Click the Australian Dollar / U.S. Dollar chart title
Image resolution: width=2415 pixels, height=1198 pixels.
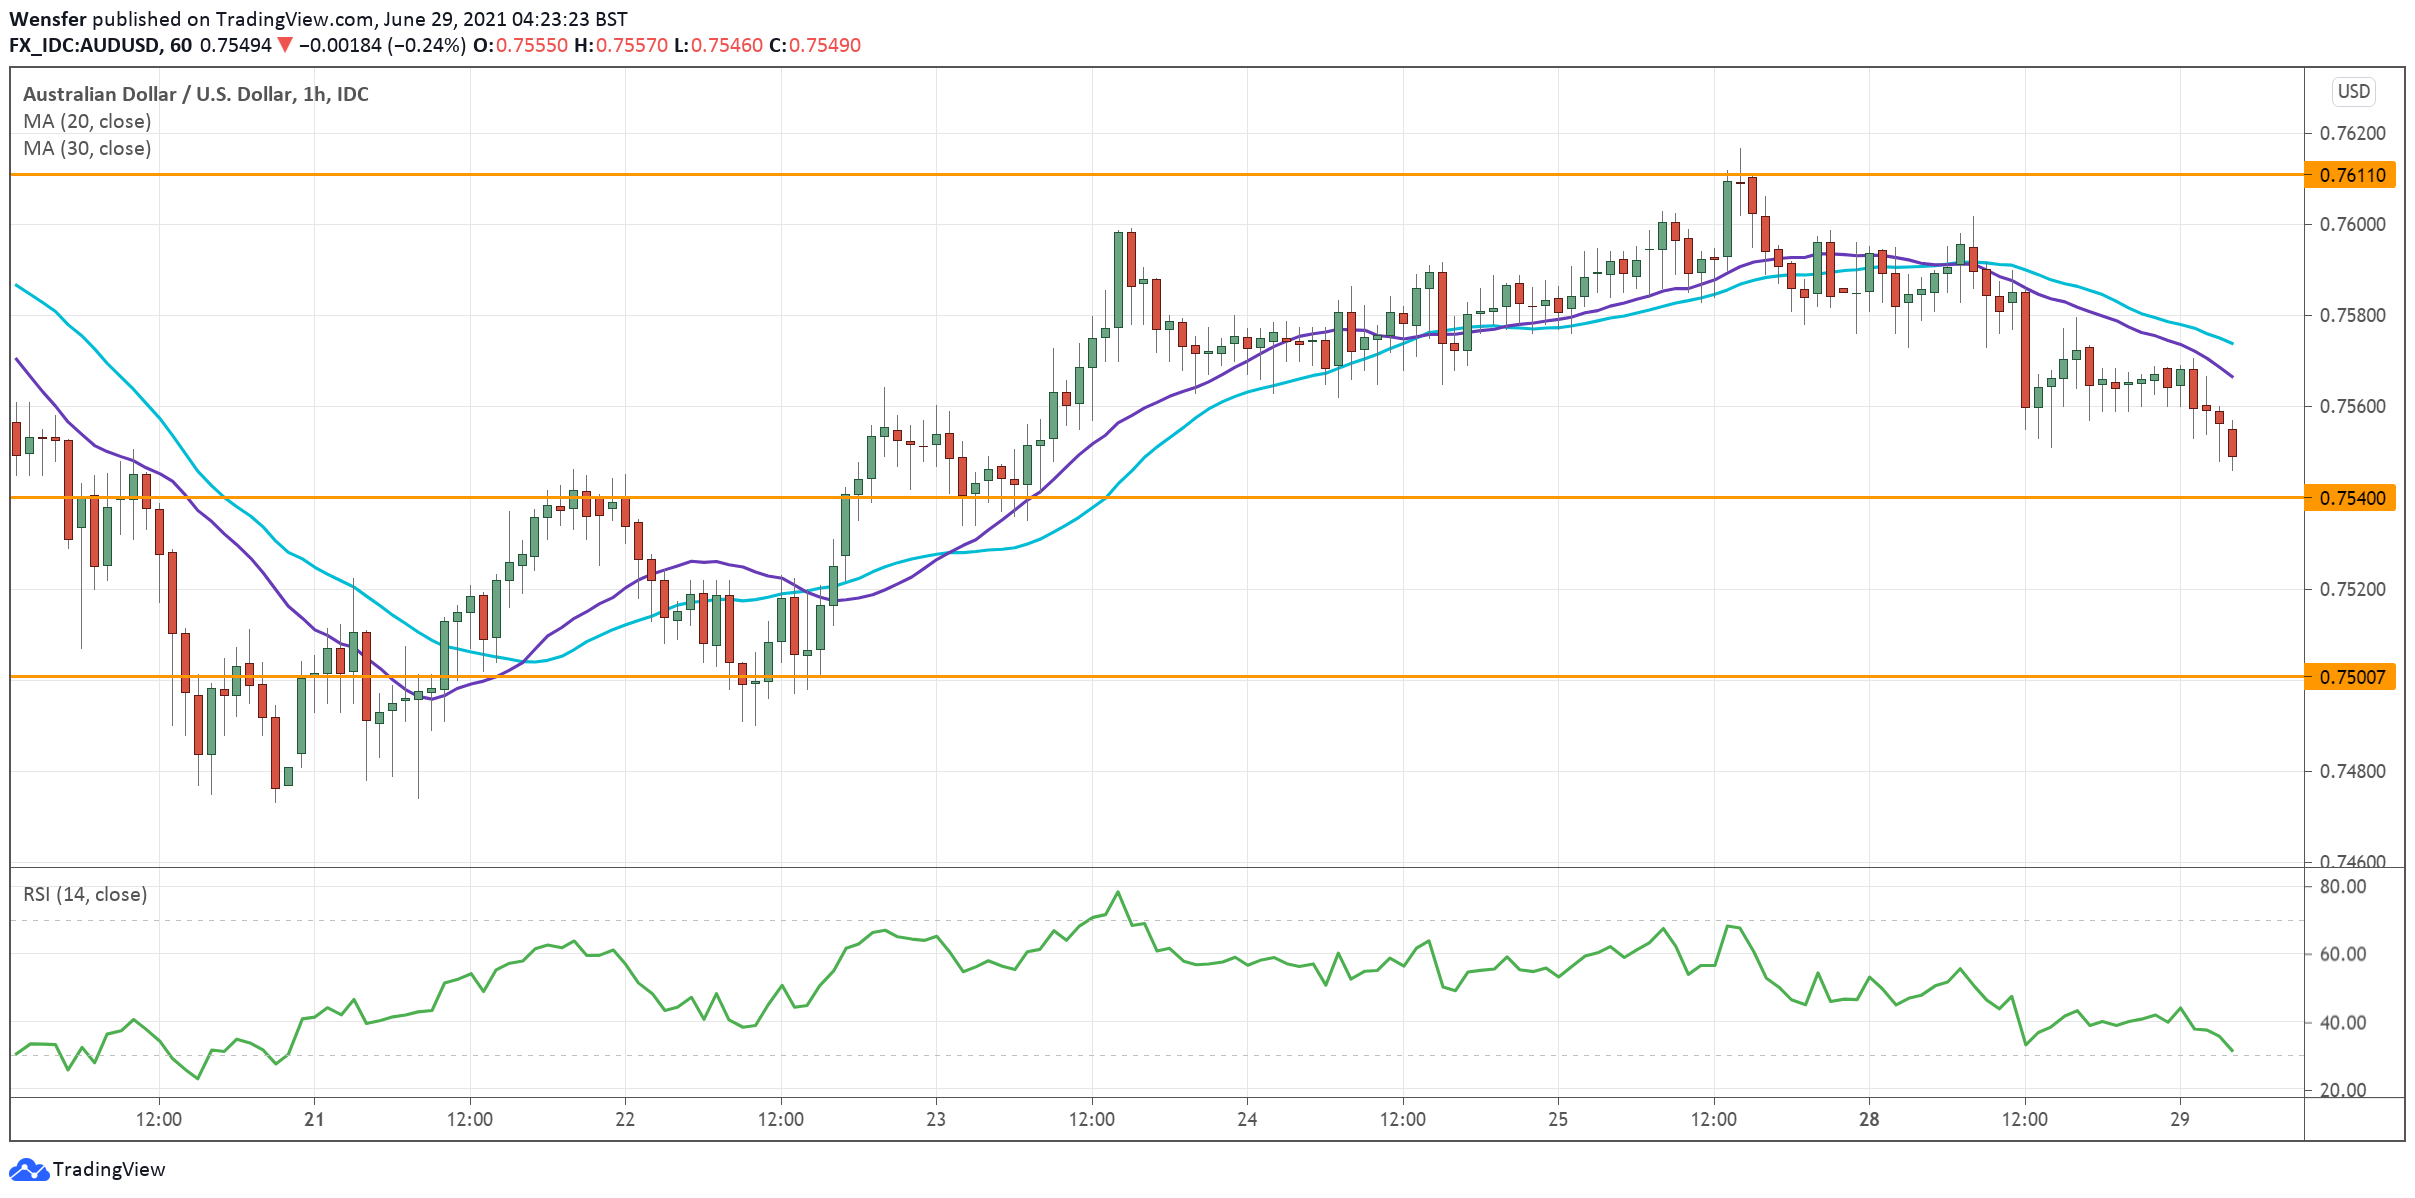click(194, 95)
